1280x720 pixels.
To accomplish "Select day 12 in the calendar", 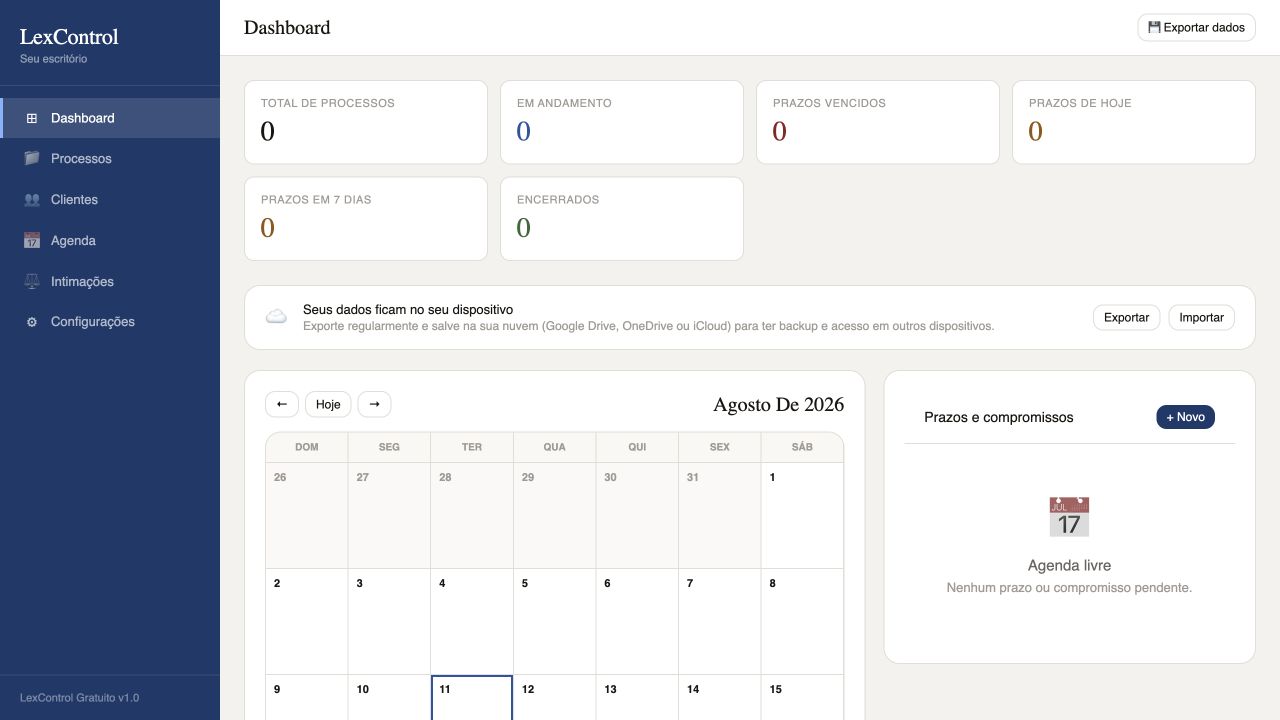I will [554, 698].
